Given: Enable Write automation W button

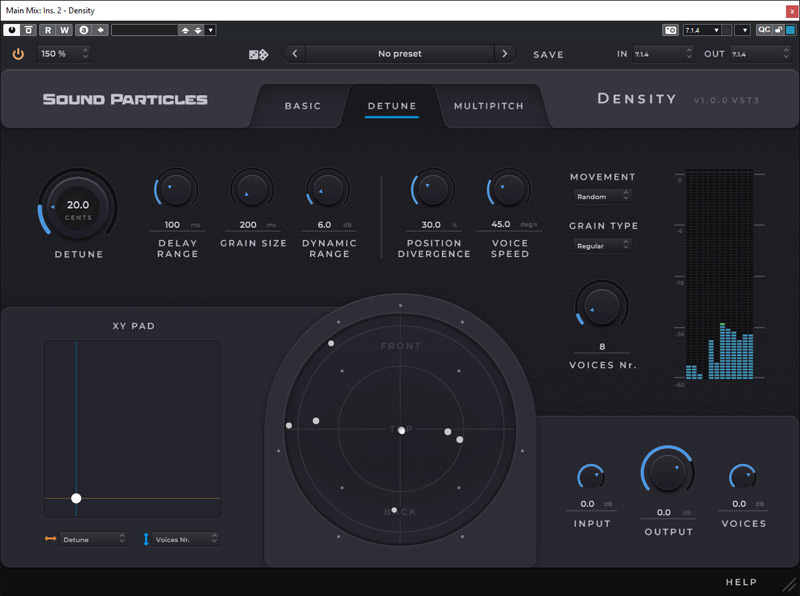Looking at the screenshot, I should click(64, 30).
